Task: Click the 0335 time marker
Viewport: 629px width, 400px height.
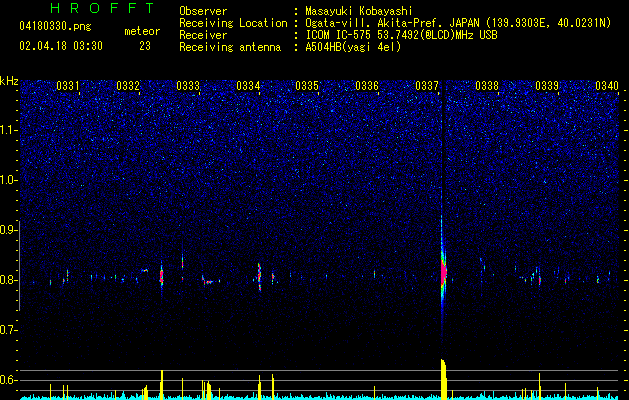Action: click(307, 86)
